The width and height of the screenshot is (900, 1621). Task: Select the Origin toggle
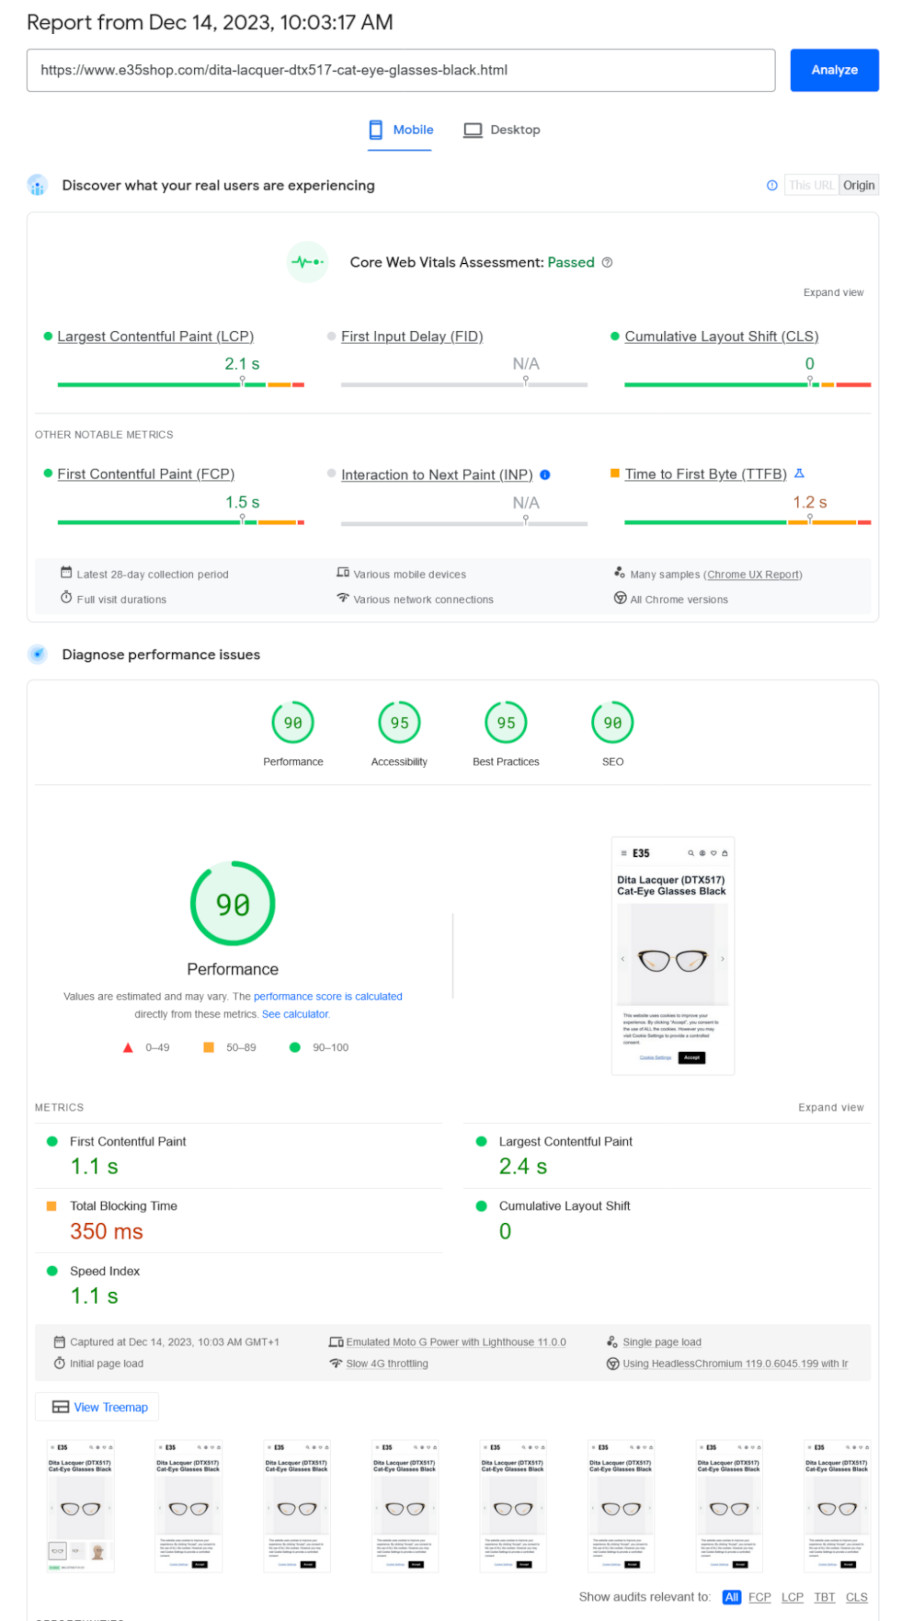point(858,185)
